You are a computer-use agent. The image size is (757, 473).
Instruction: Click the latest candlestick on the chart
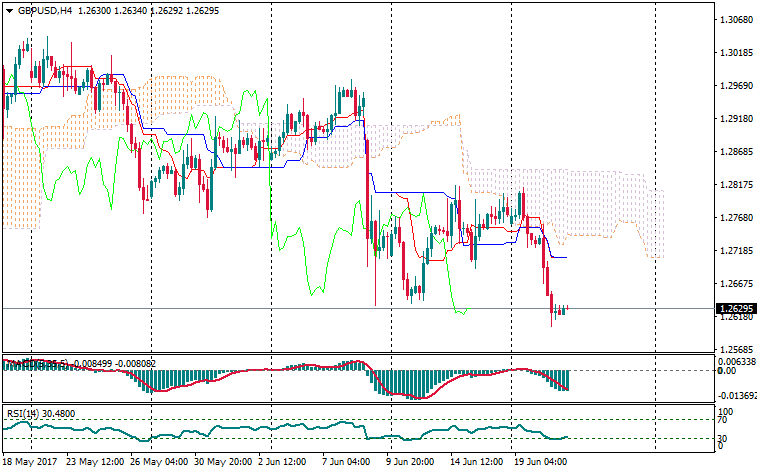click(x=566, y=310)
